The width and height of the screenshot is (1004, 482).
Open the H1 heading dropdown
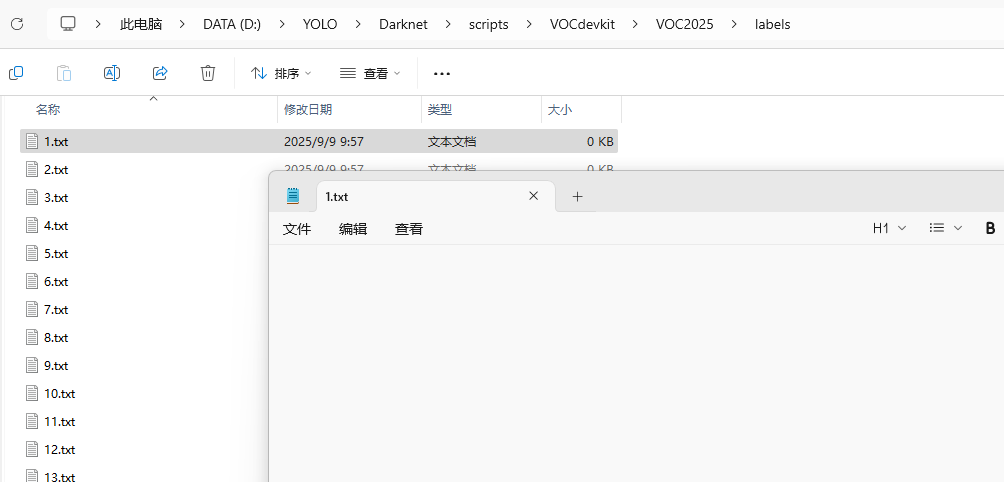889,228
